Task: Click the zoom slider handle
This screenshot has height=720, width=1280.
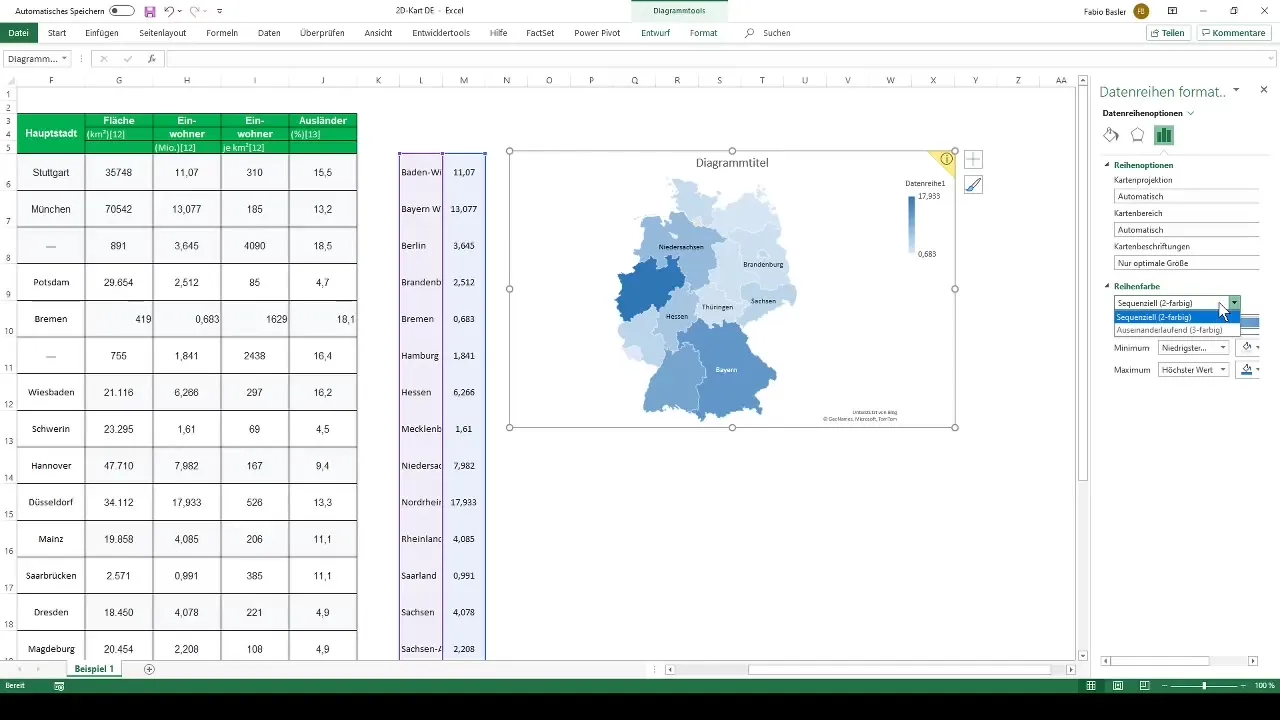Action: pos(1204,686)
